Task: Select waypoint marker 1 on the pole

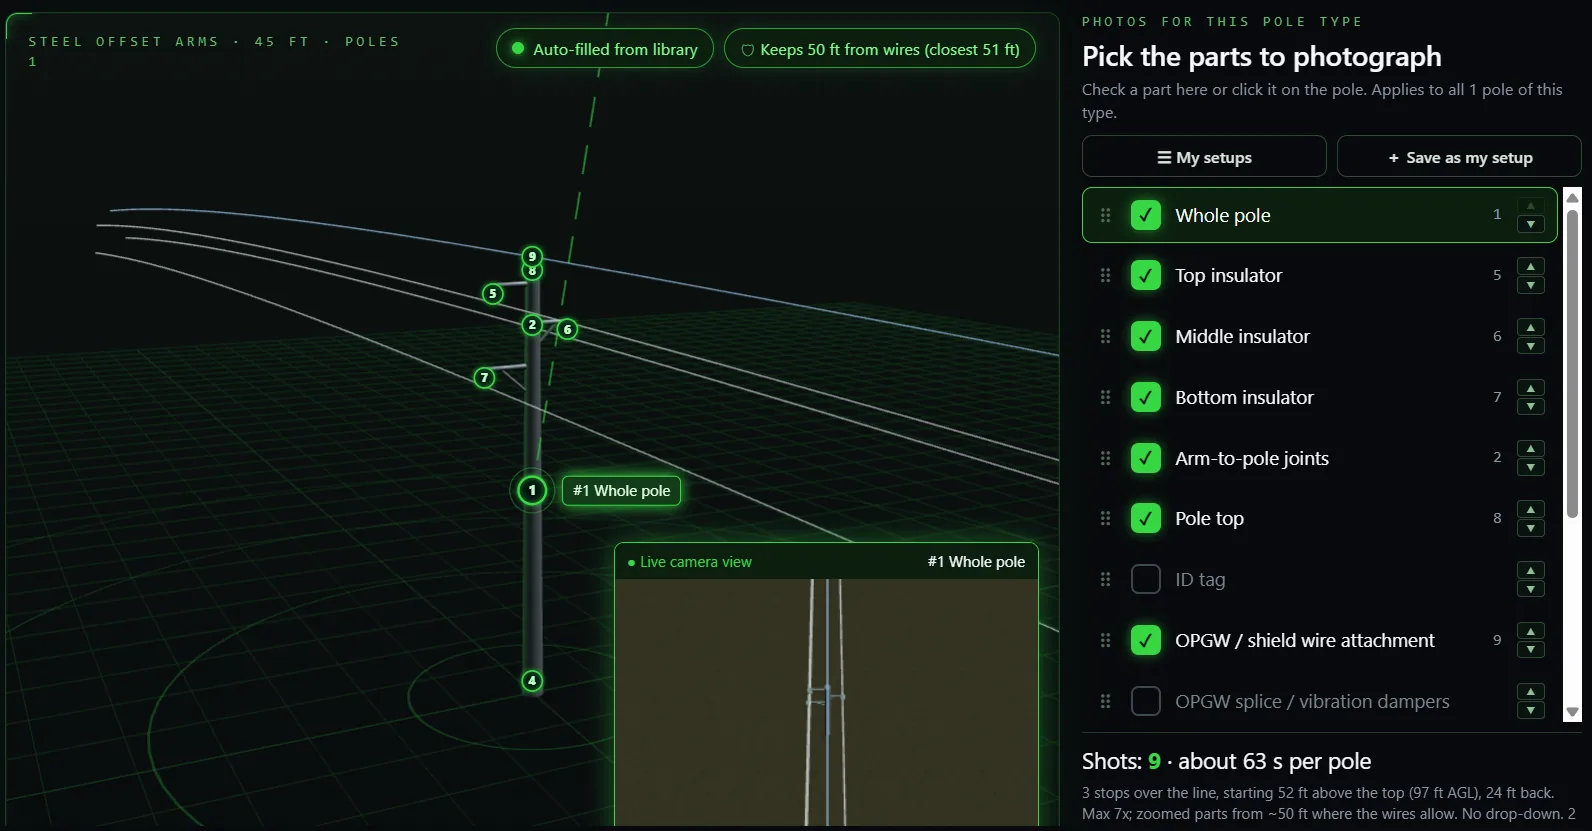Action: [x=532, y=490]
